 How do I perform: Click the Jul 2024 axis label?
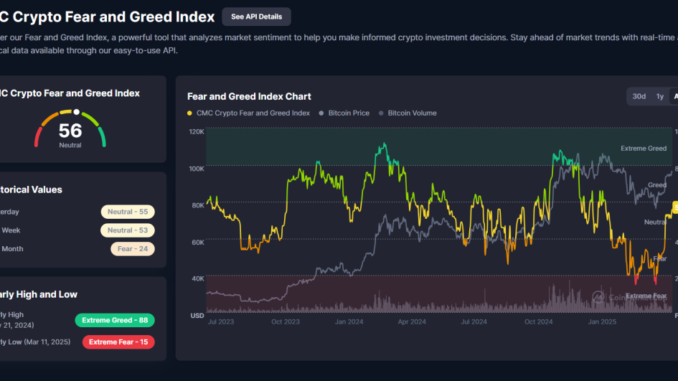[x=474, y=322]
